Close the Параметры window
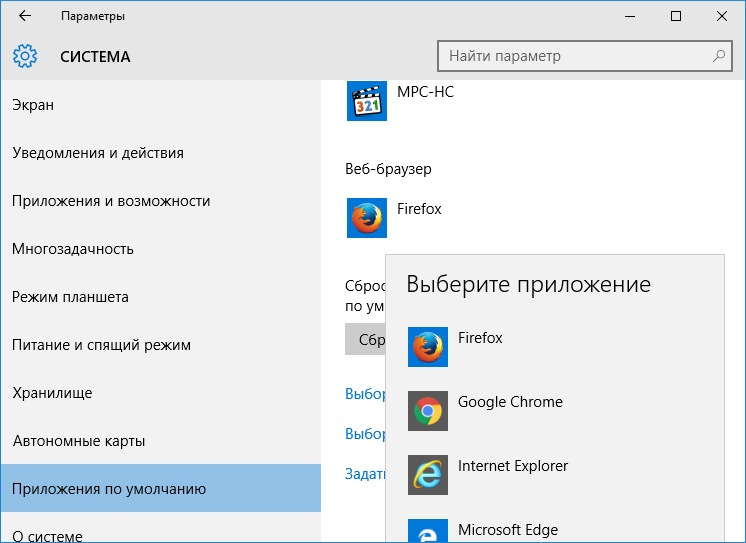Image resolution: width=746 pixels, height=543 pixels. [x=721, y=16]
